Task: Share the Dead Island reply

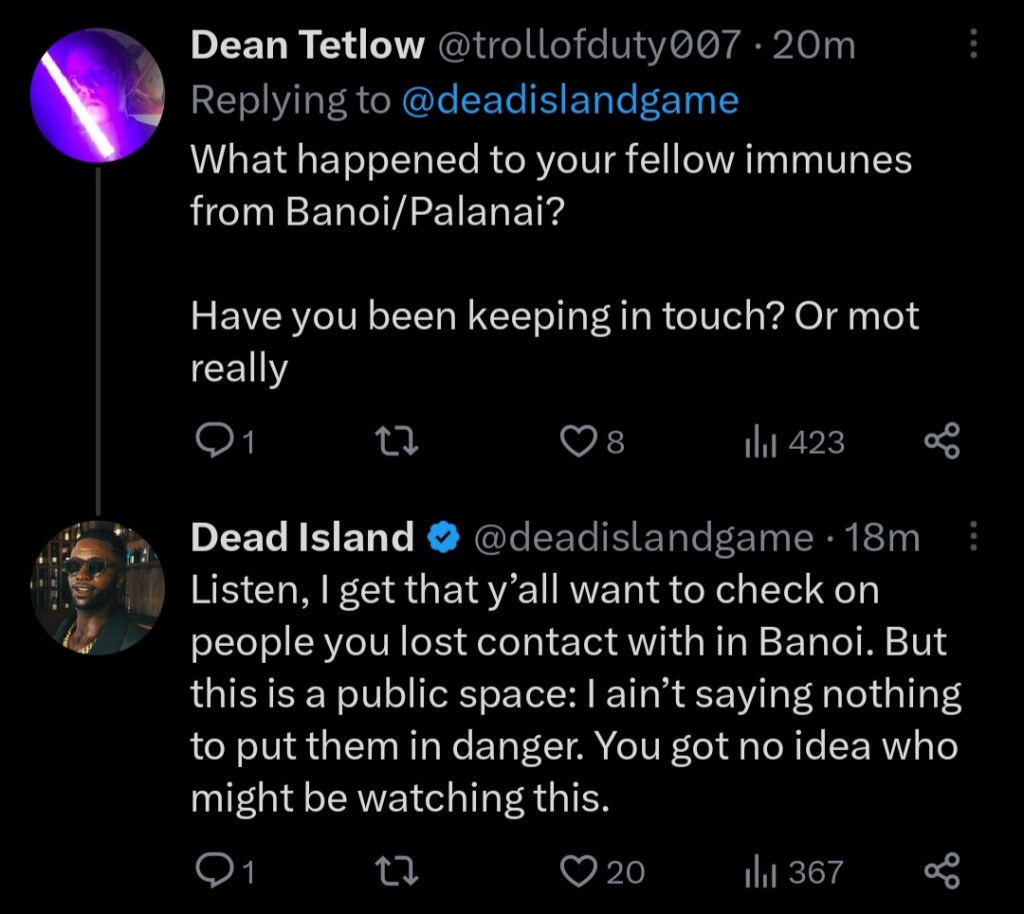Action: tap(942, 872)
